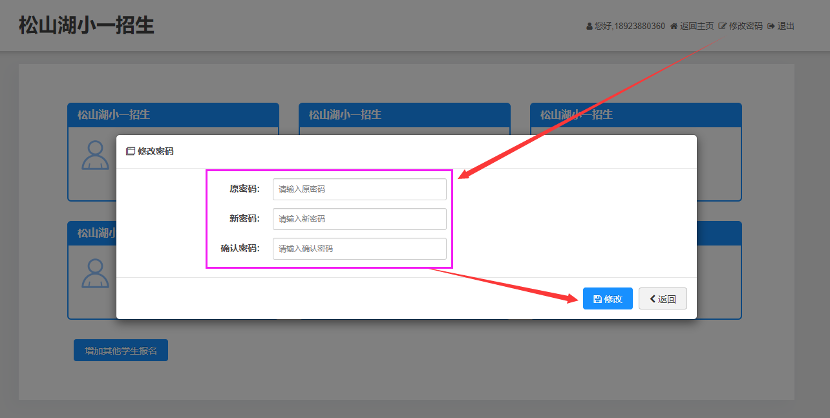Focus the 原密码 input field
The width and height of the screenshot is (830, 418).
click(x=359, y=189)
